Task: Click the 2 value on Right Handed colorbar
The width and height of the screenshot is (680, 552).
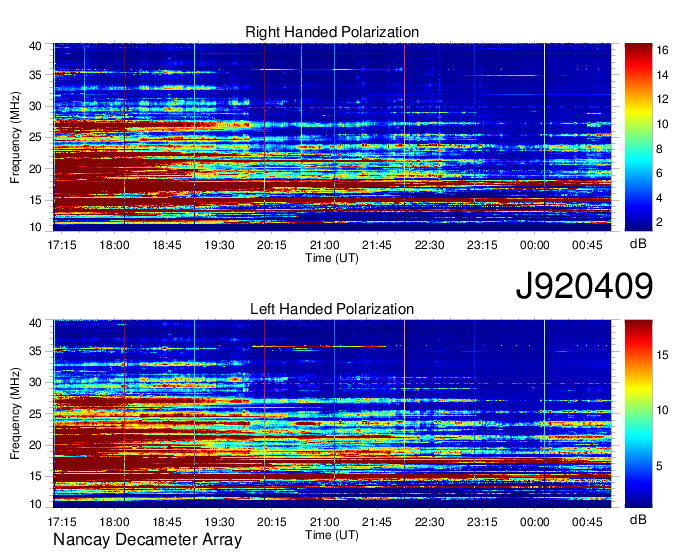Action: [x=660, y=222]
